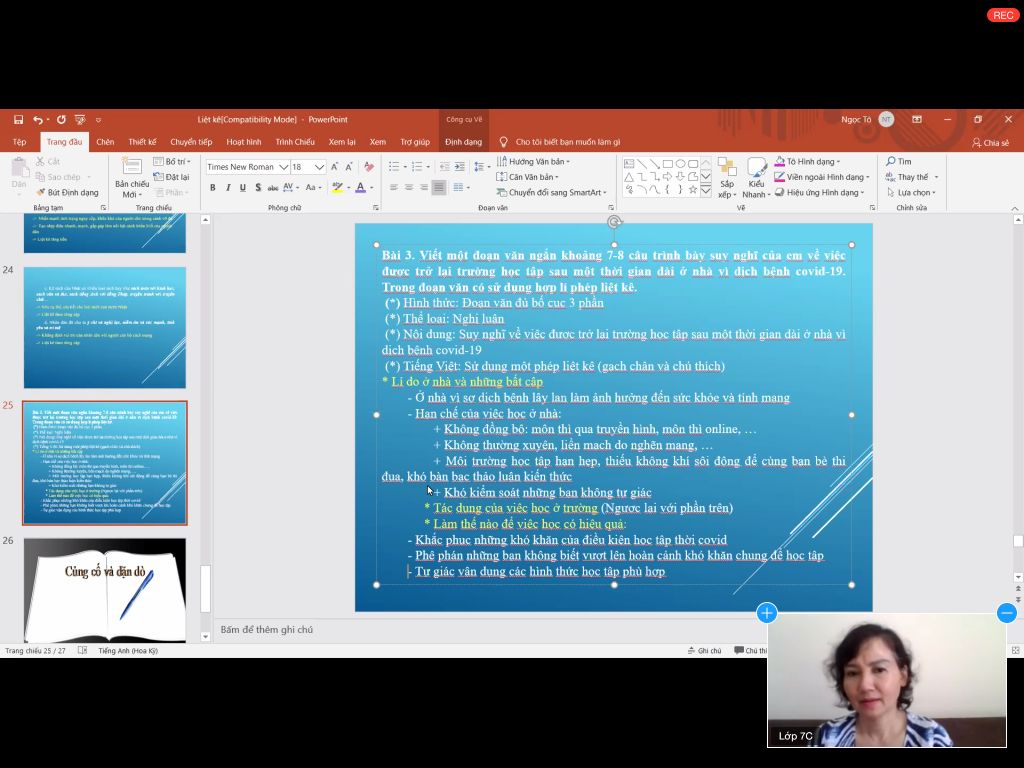Open the Căn Văn bản dropdown
The width and height of the screenshot is (1024, 768).
[x=528, y=177]
